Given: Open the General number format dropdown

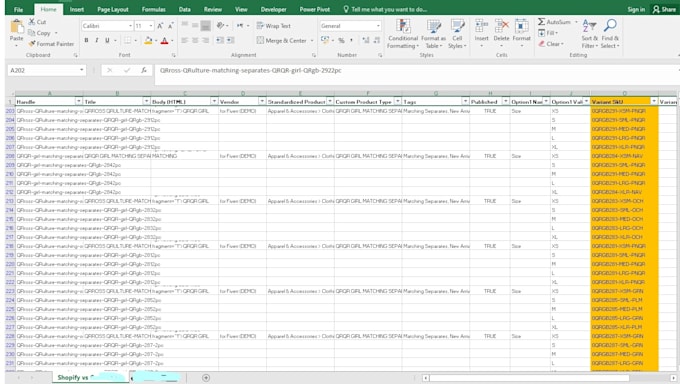Looking at the screenshot, I should (378, 26).
